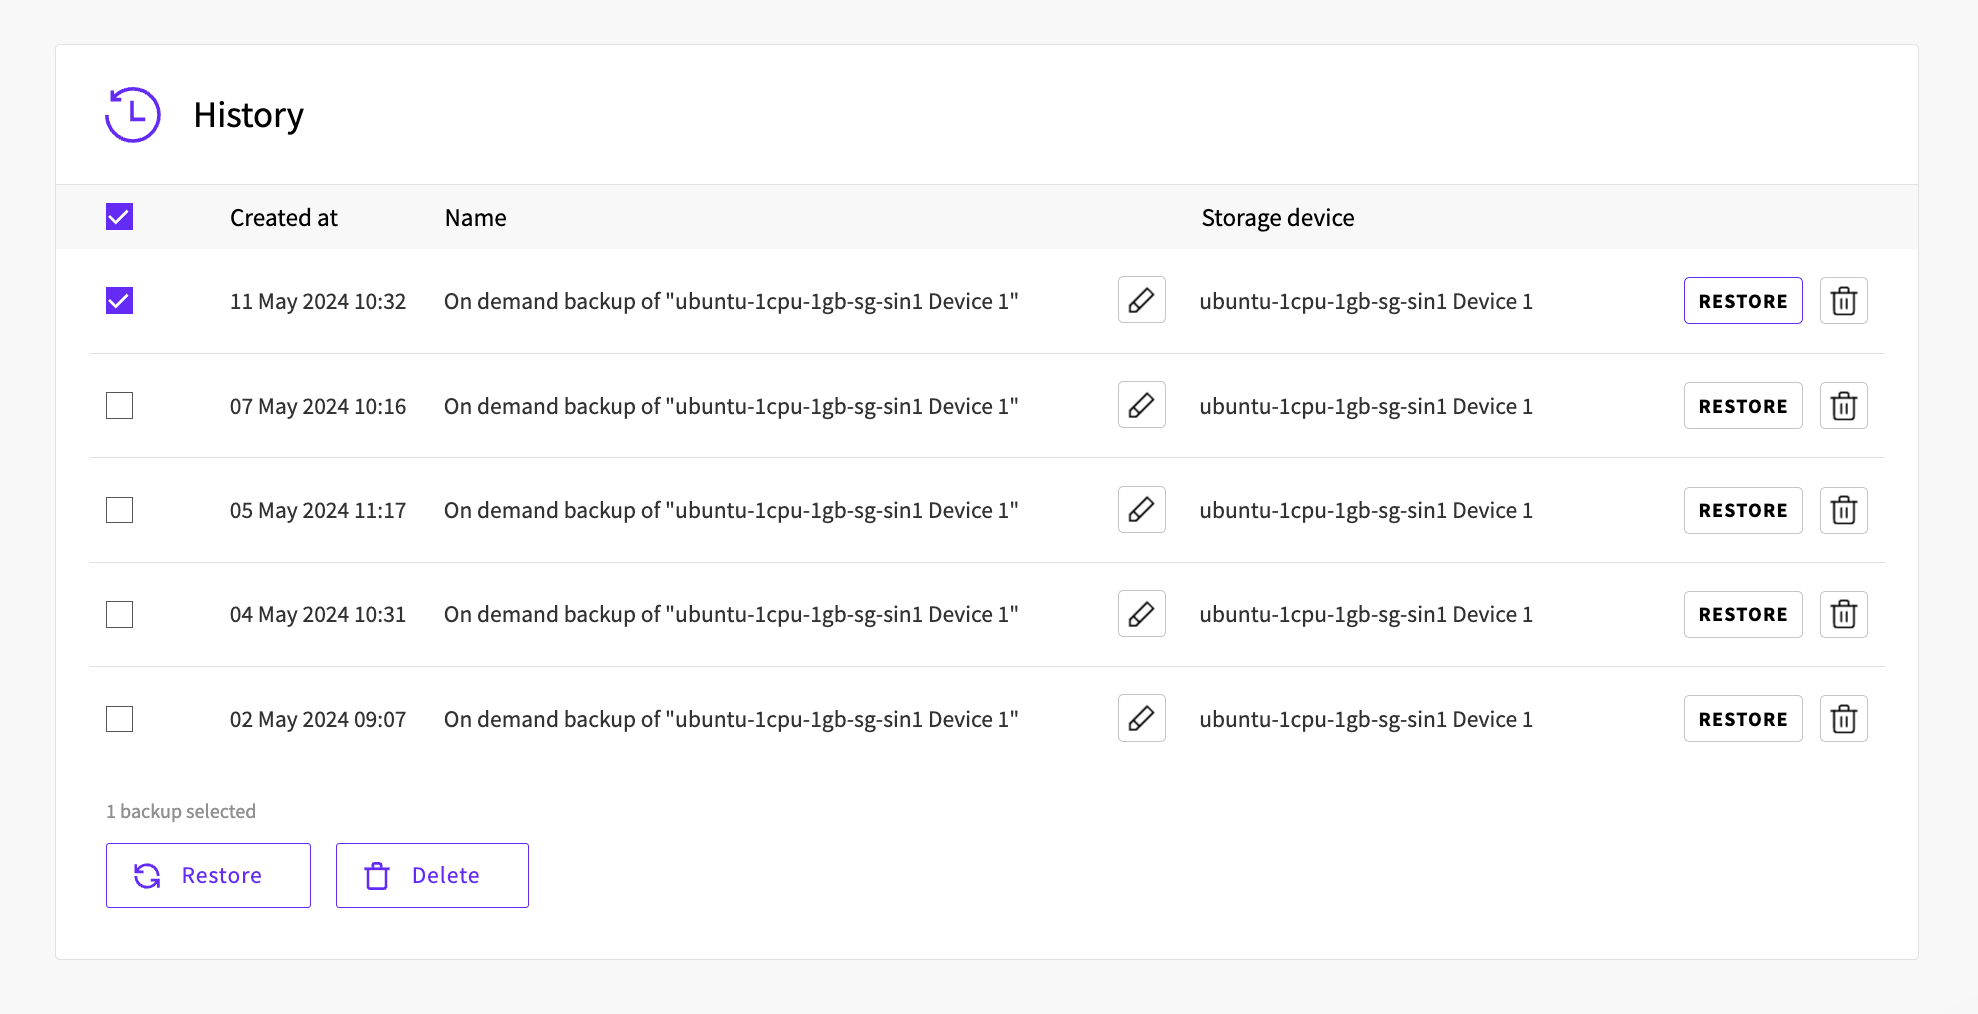The width and height of the screenshot is (1978, 1014).
Task: Click the bottom Delete button for selected backups
Action: [x=432, y=875]
